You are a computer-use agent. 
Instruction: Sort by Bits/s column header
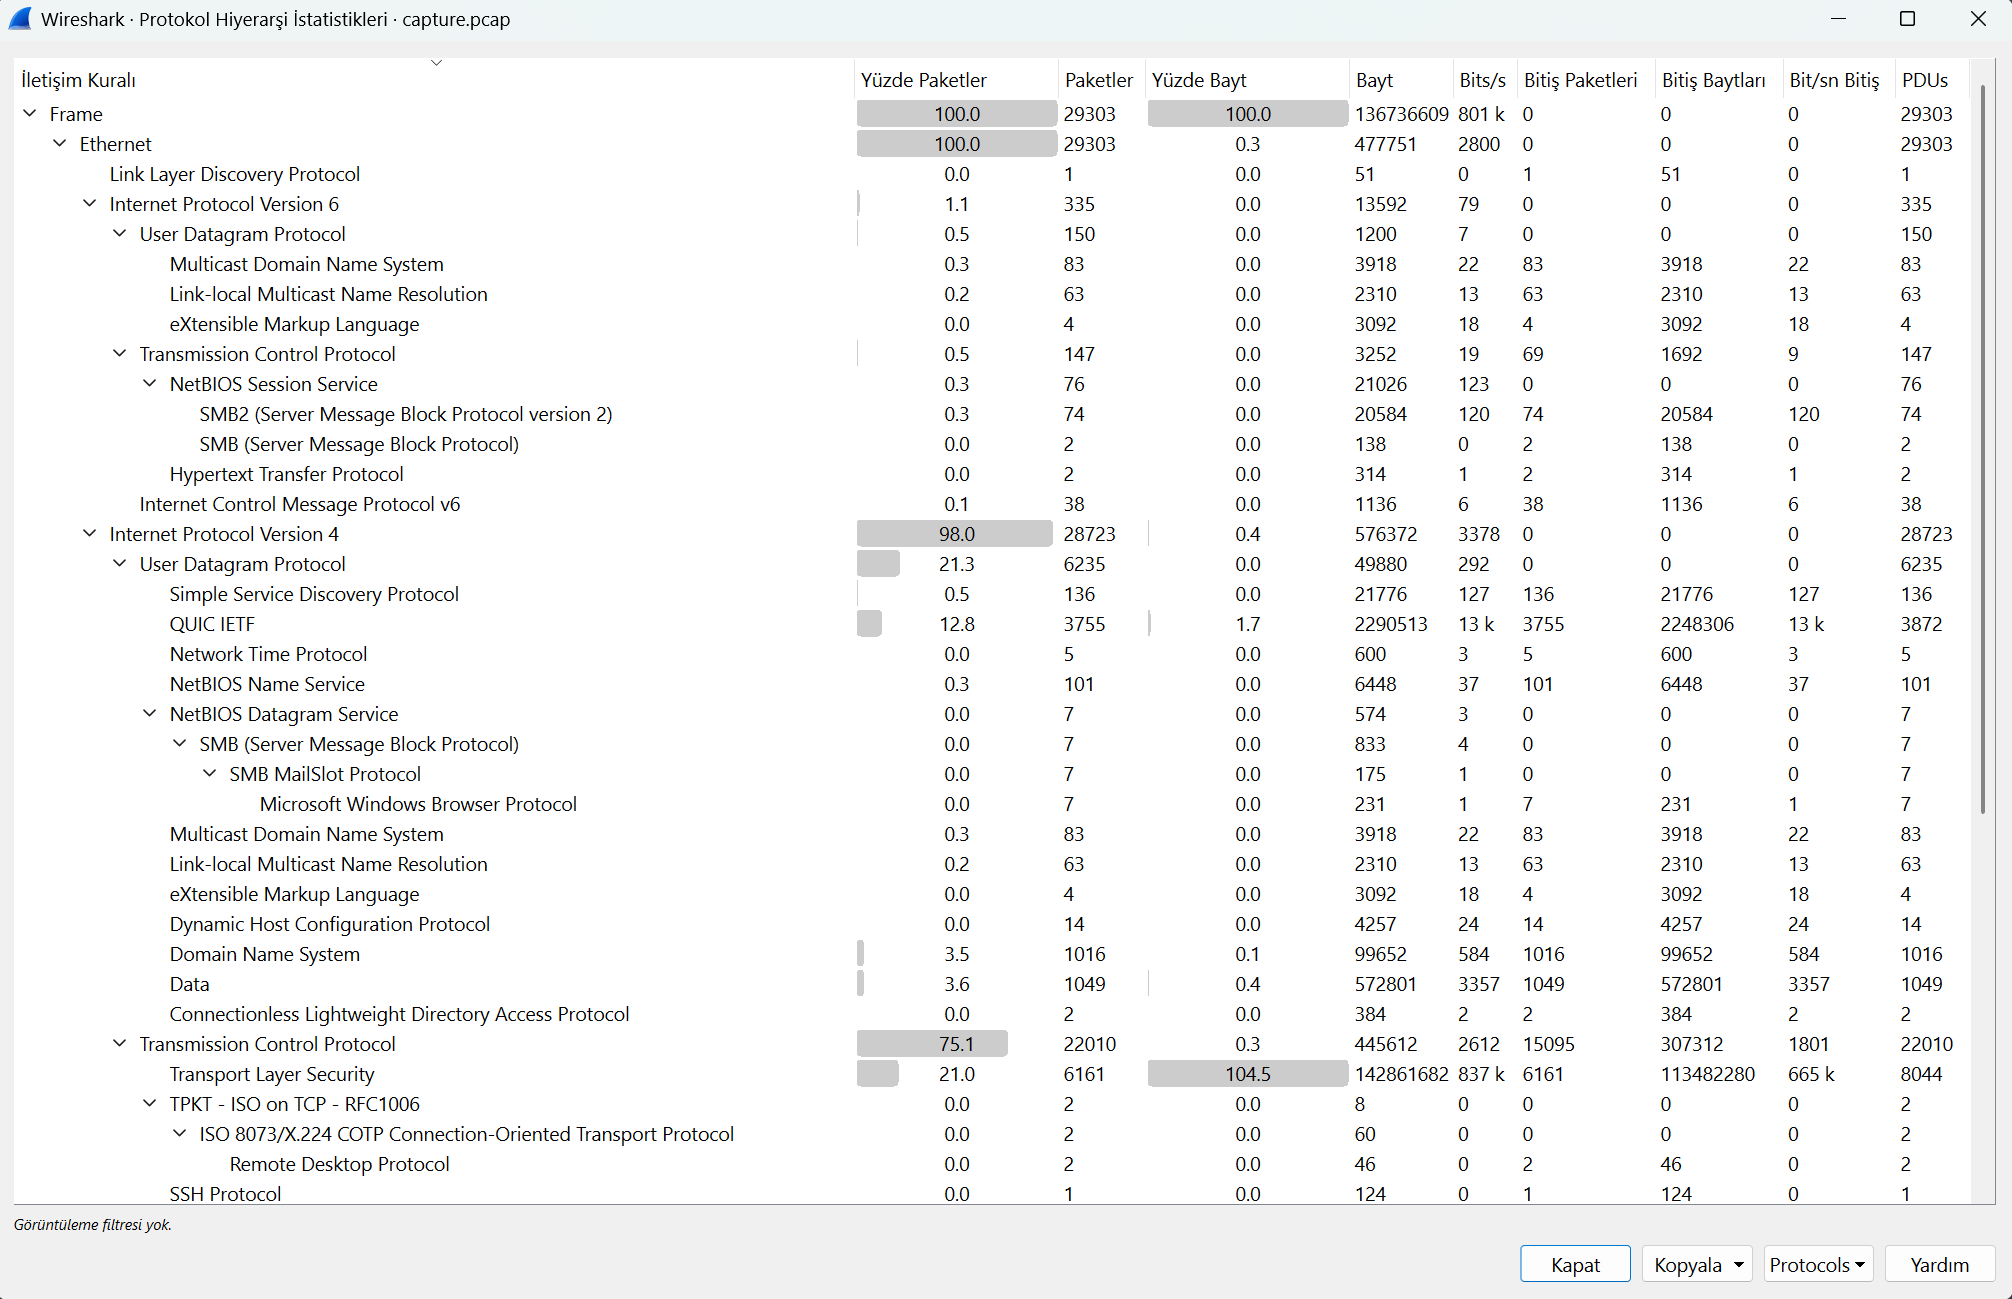1482,80
